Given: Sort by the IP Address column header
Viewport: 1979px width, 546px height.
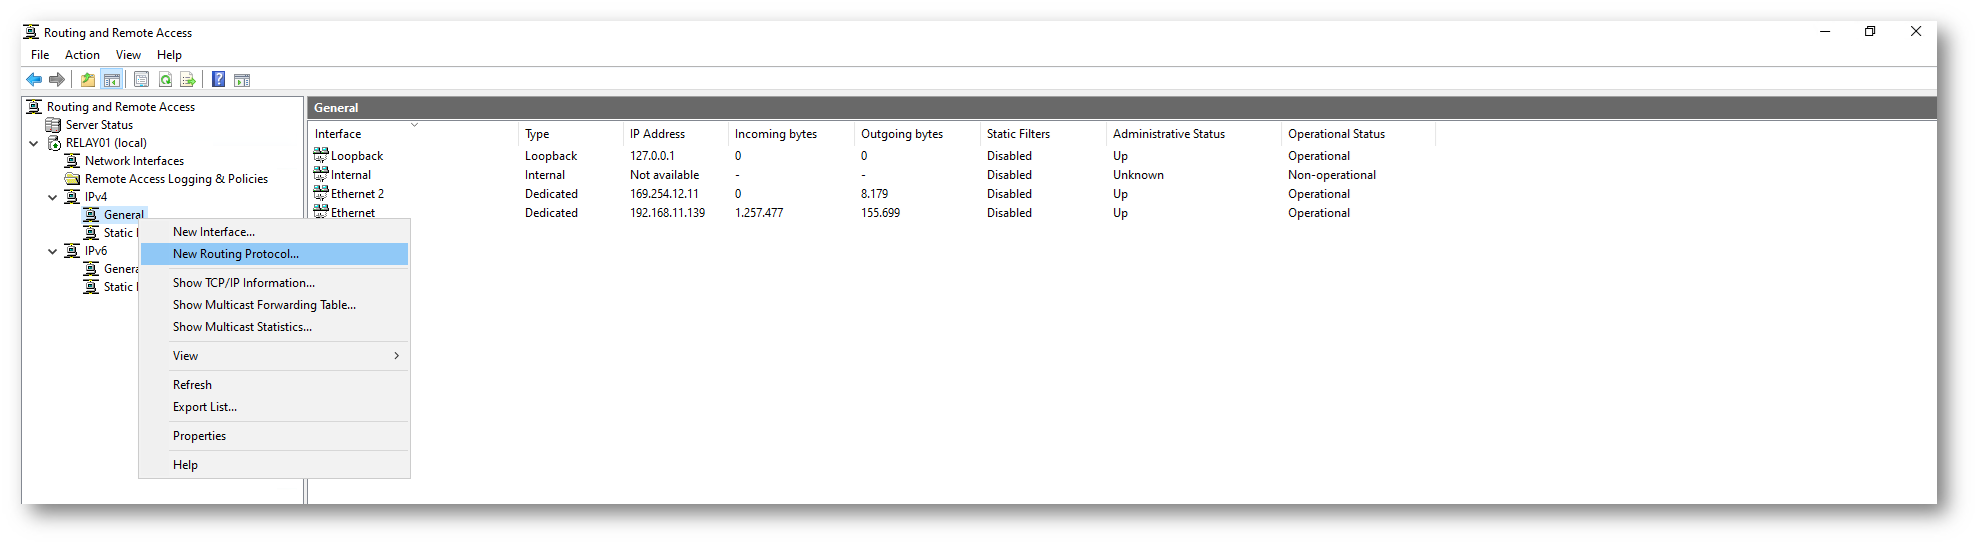Looking at the screenshot, I should coord(657,134).
